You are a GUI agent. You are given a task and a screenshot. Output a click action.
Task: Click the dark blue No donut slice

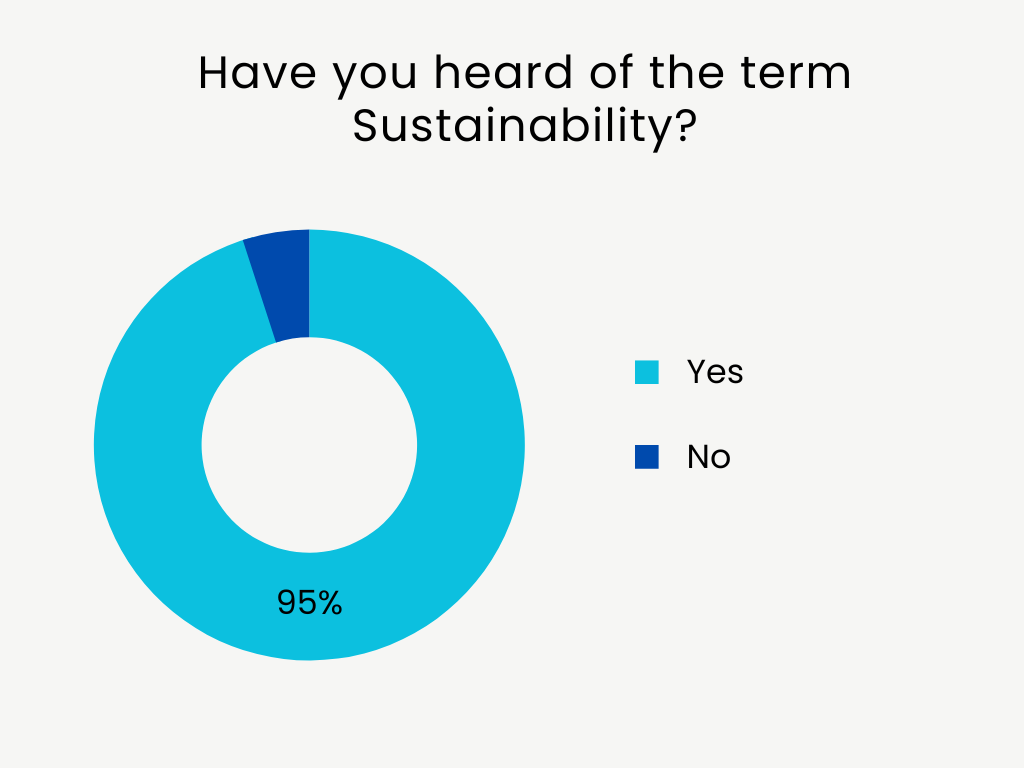pos(282,282)
